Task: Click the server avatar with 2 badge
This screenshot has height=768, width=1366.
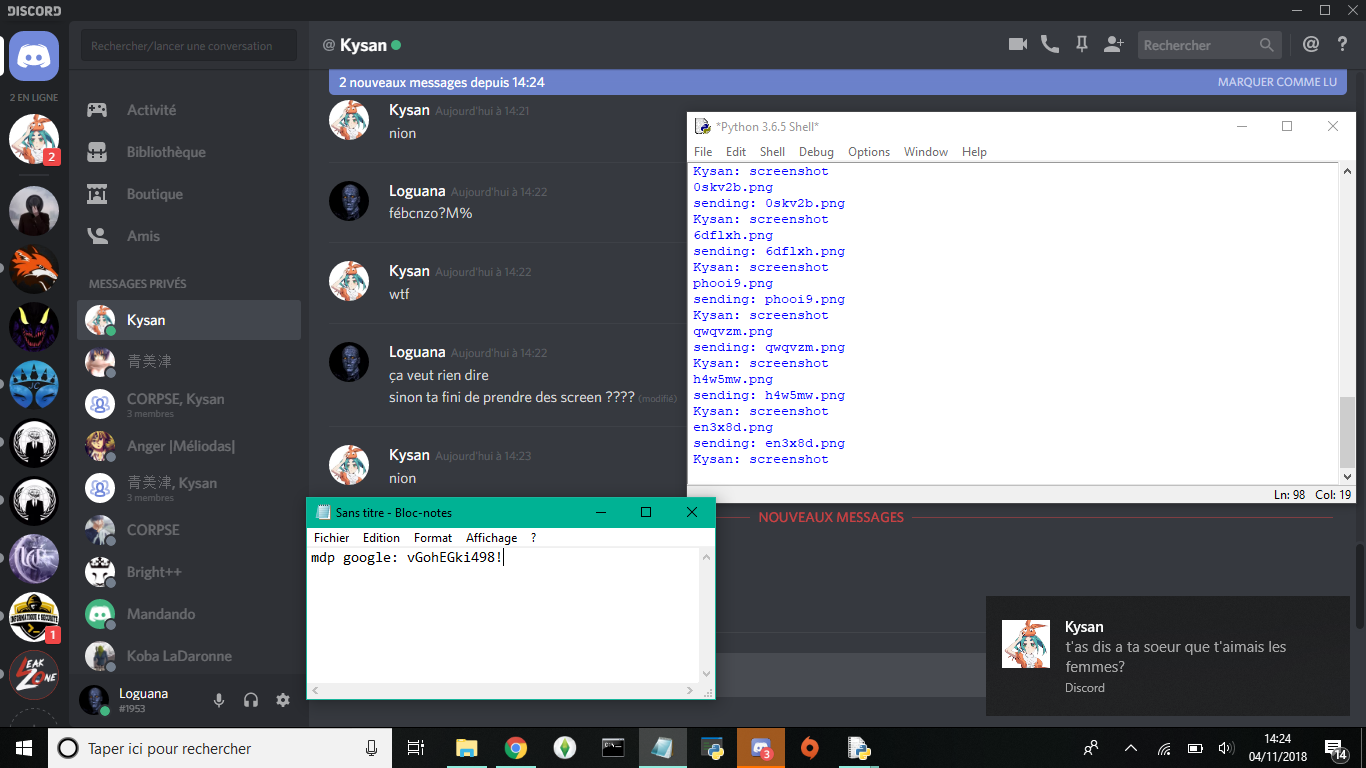Action: pyautogui.click(x=34, y=139)
